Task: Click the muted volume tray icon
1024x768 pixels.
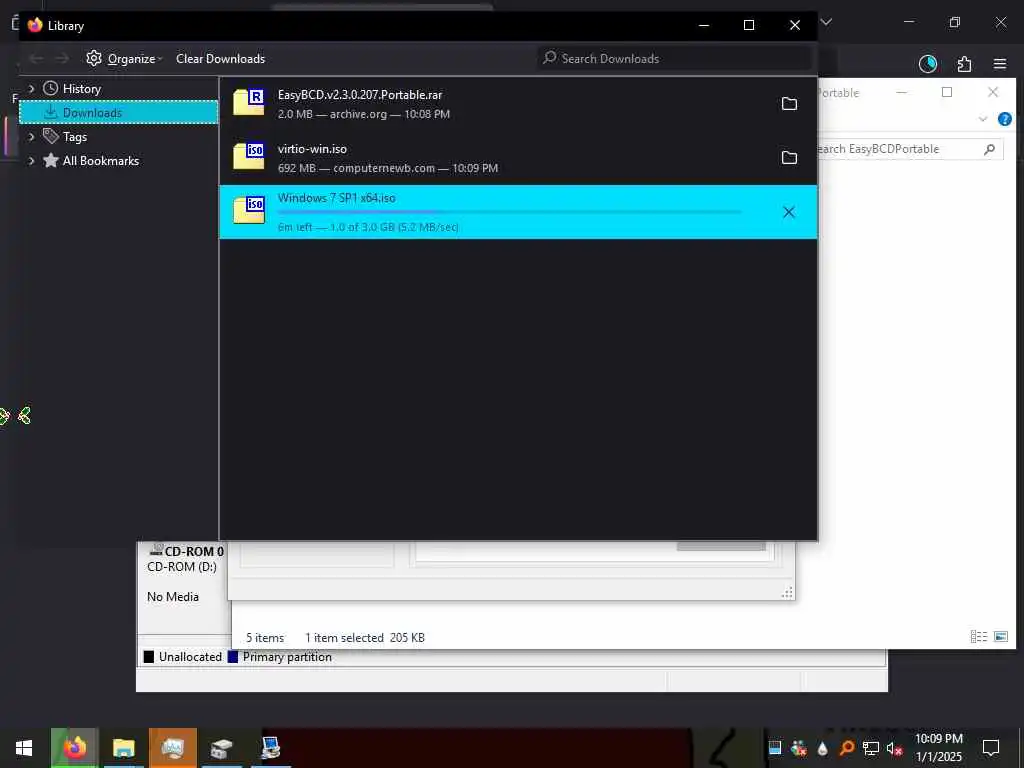Action: 895,748
